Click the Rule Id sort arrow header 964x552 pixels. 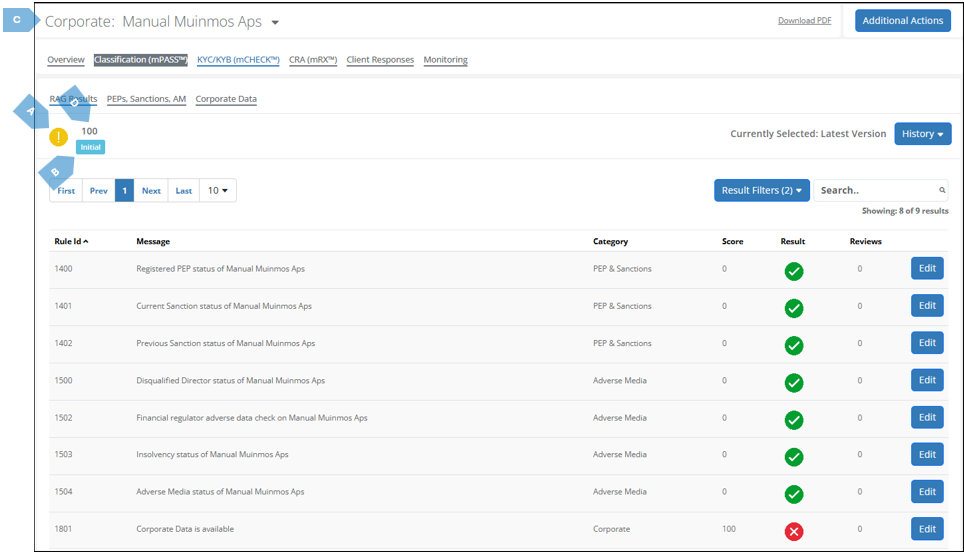click(71, 241)
